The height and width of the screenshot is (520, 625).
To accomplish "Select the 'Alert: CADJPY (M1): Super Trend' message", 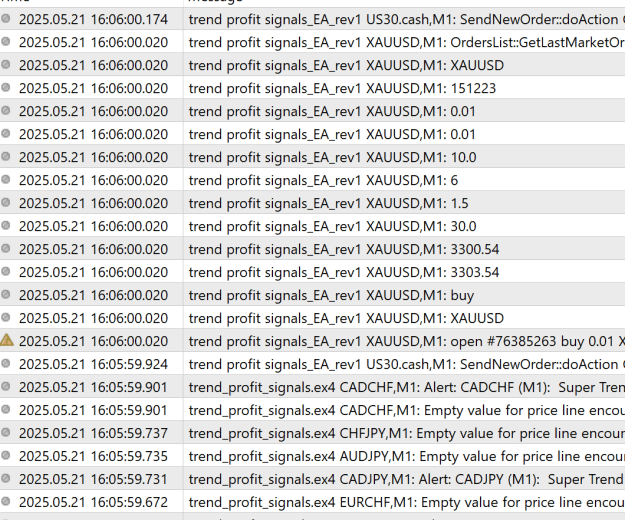I will pos(407,479).
